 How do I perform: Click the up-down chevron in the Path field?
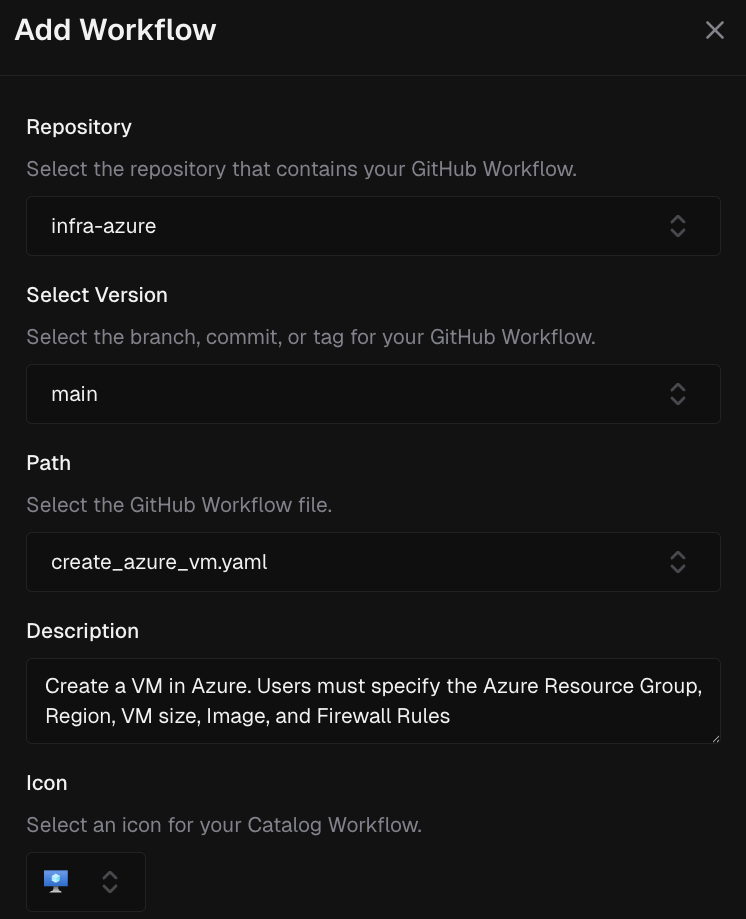(x=677, y=562)
